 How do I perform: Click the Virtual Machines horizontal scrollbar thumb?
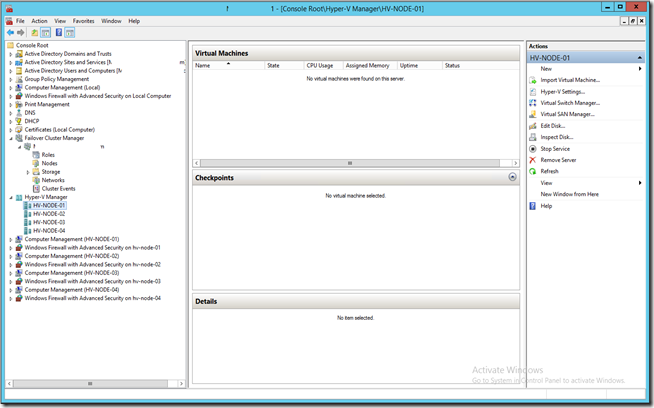pyautogui.click(x=350, y=163)
